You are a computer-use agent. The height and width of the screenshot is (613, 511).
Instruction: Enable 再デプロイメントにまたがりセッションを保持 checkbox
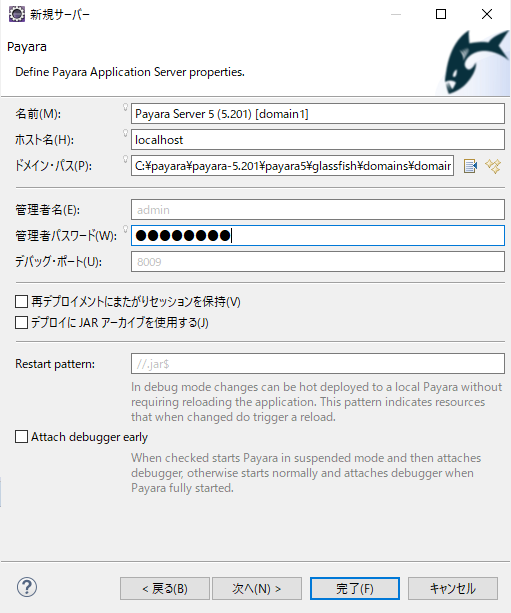(x=22, y=301)
